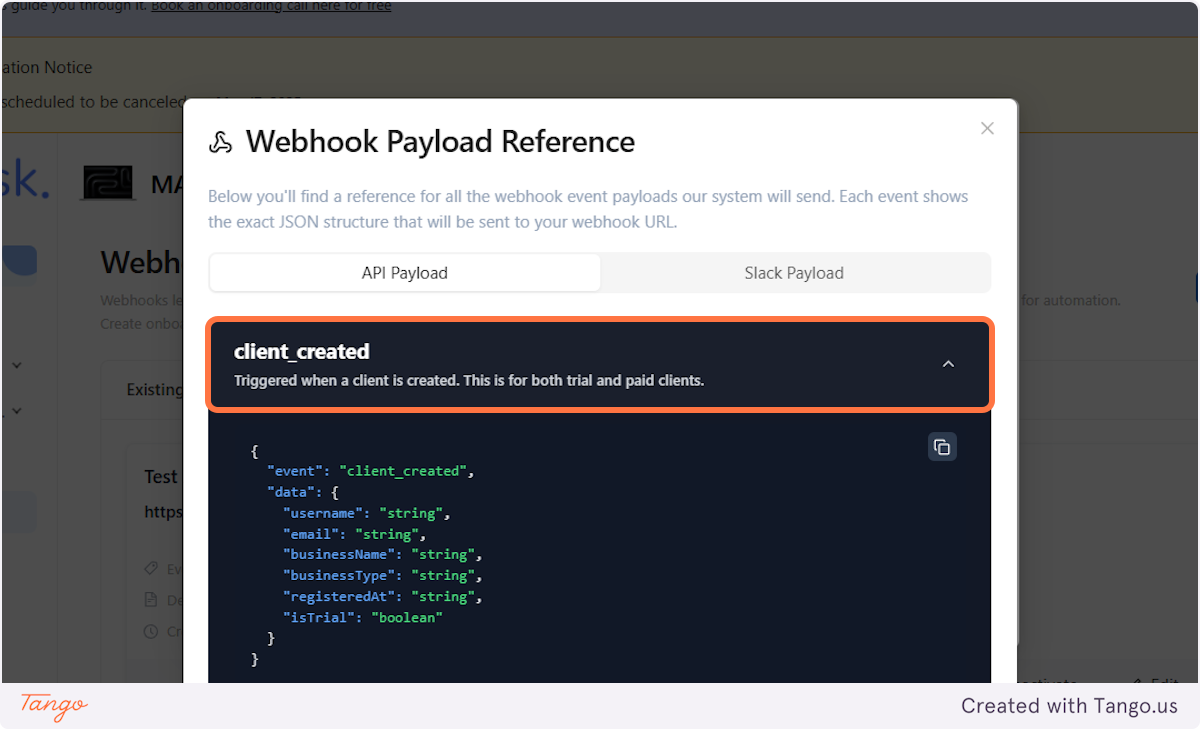Click the "email": "string" line
This screenshot has height=729, width=1200.
pos(355,534)
